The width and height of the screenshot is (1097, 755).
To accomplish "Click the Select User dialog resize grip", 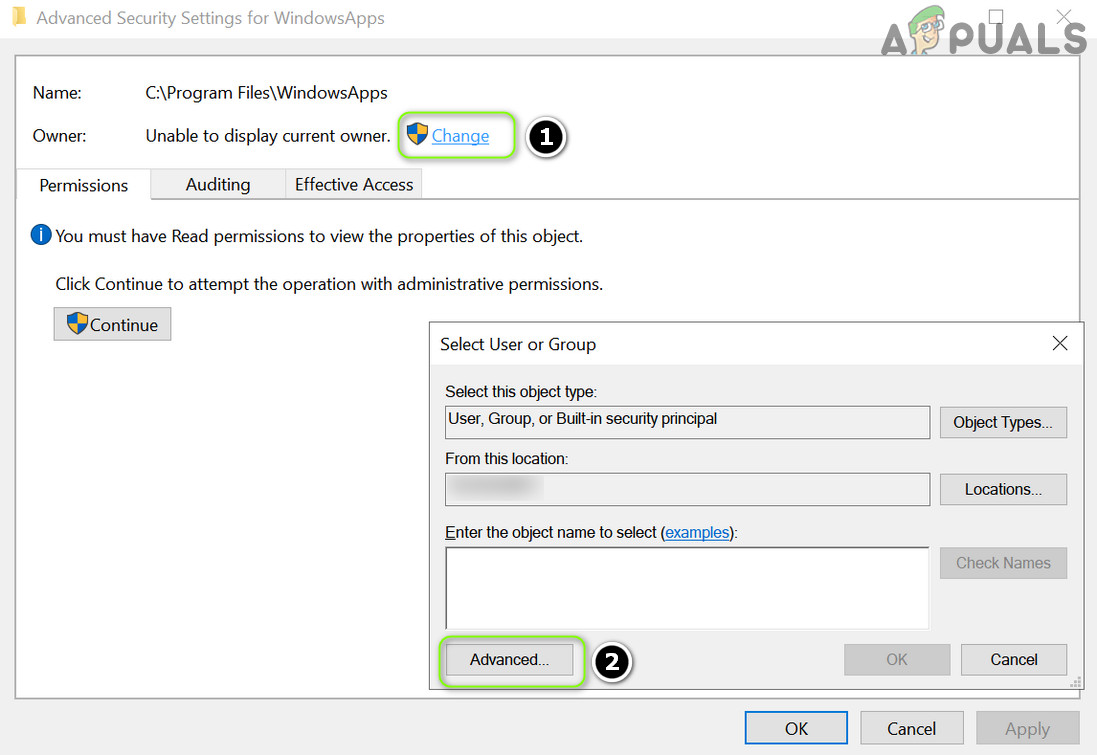I will coord(1075,682).
